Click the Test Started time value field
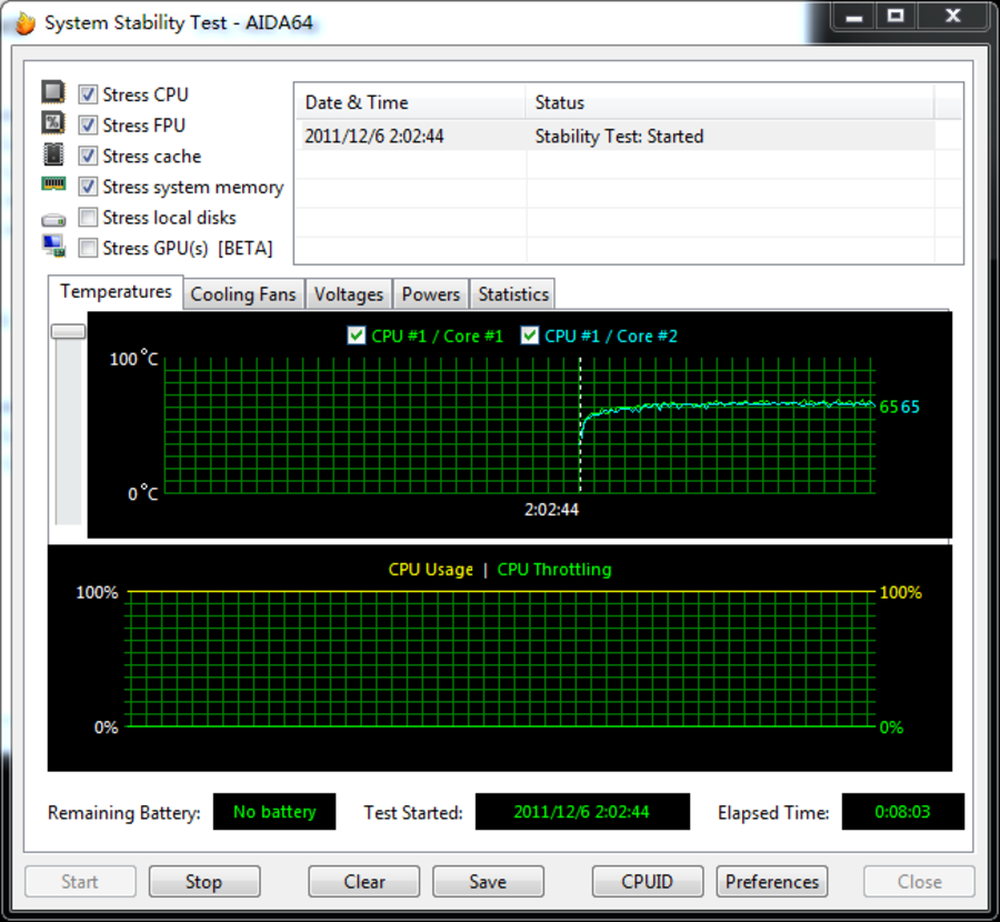 582,812
